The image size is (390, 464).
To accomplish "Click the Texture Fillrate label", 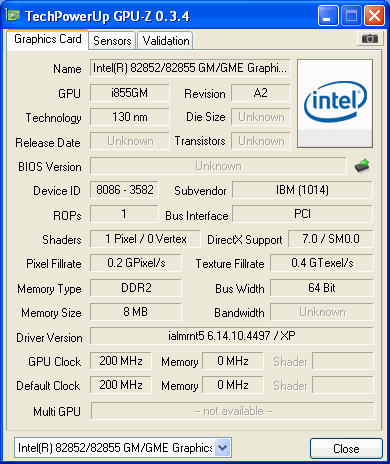I will (x=230, y=264).
